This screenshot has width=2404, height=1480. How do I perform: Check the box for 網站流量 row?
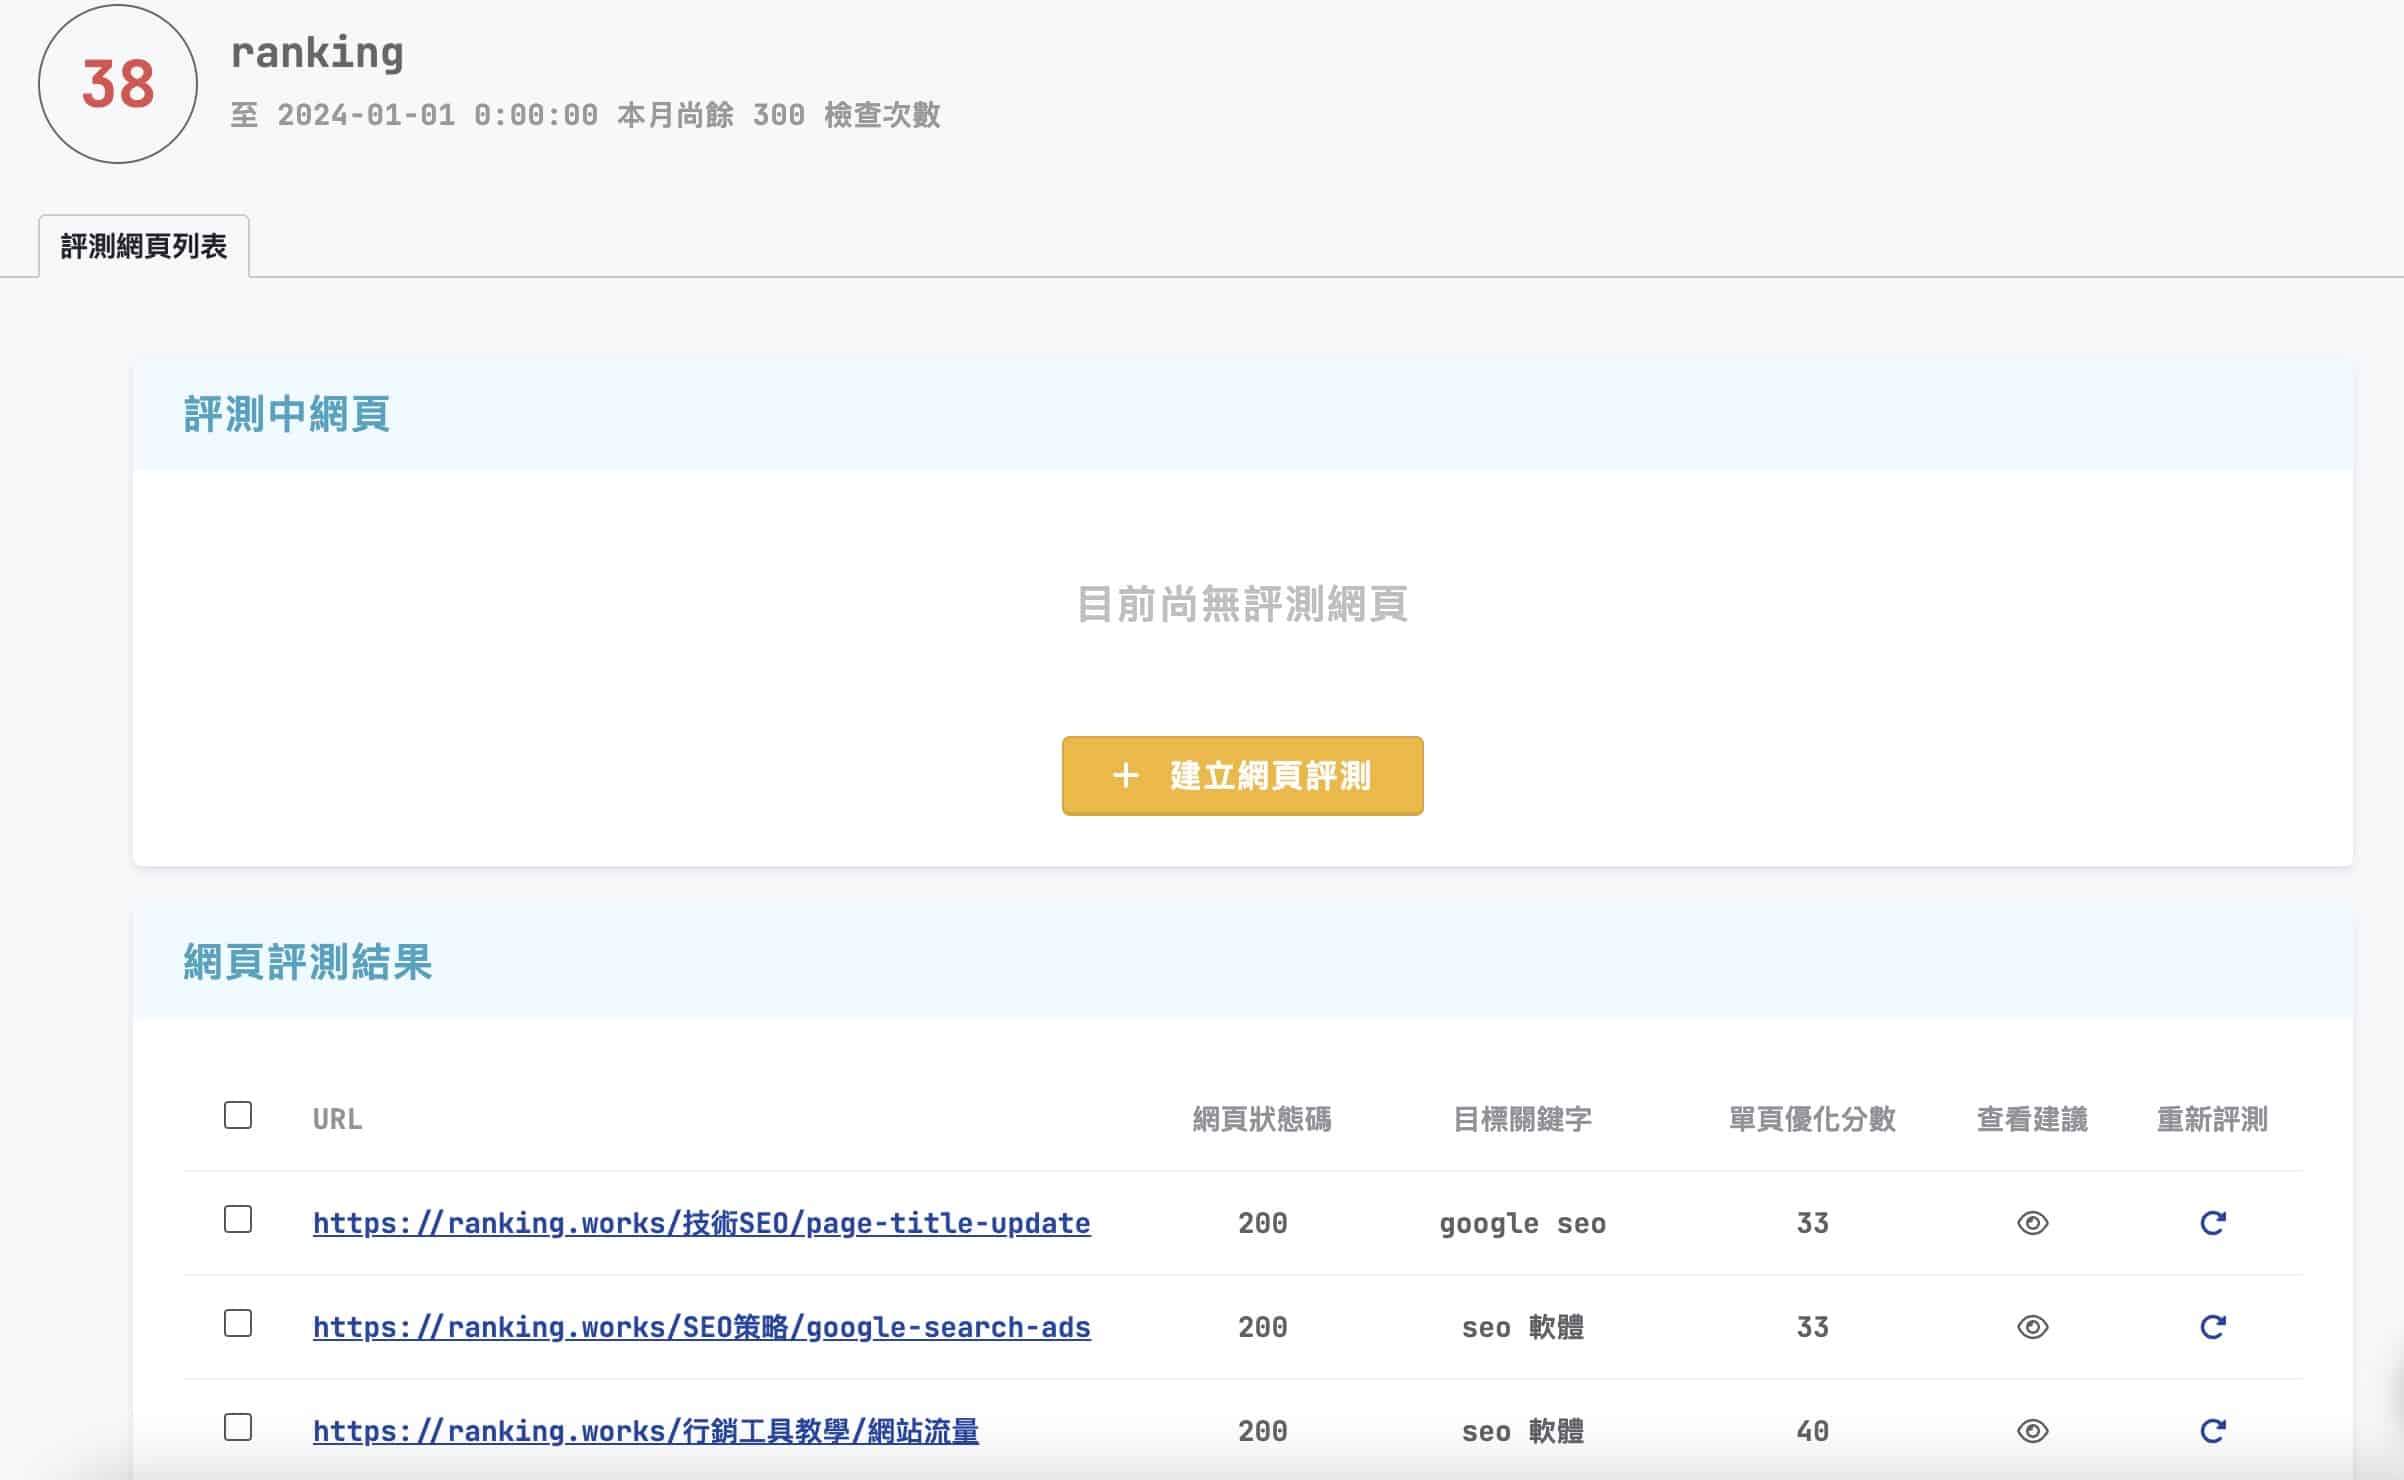pyautogui.click(x=238, y=1427)
